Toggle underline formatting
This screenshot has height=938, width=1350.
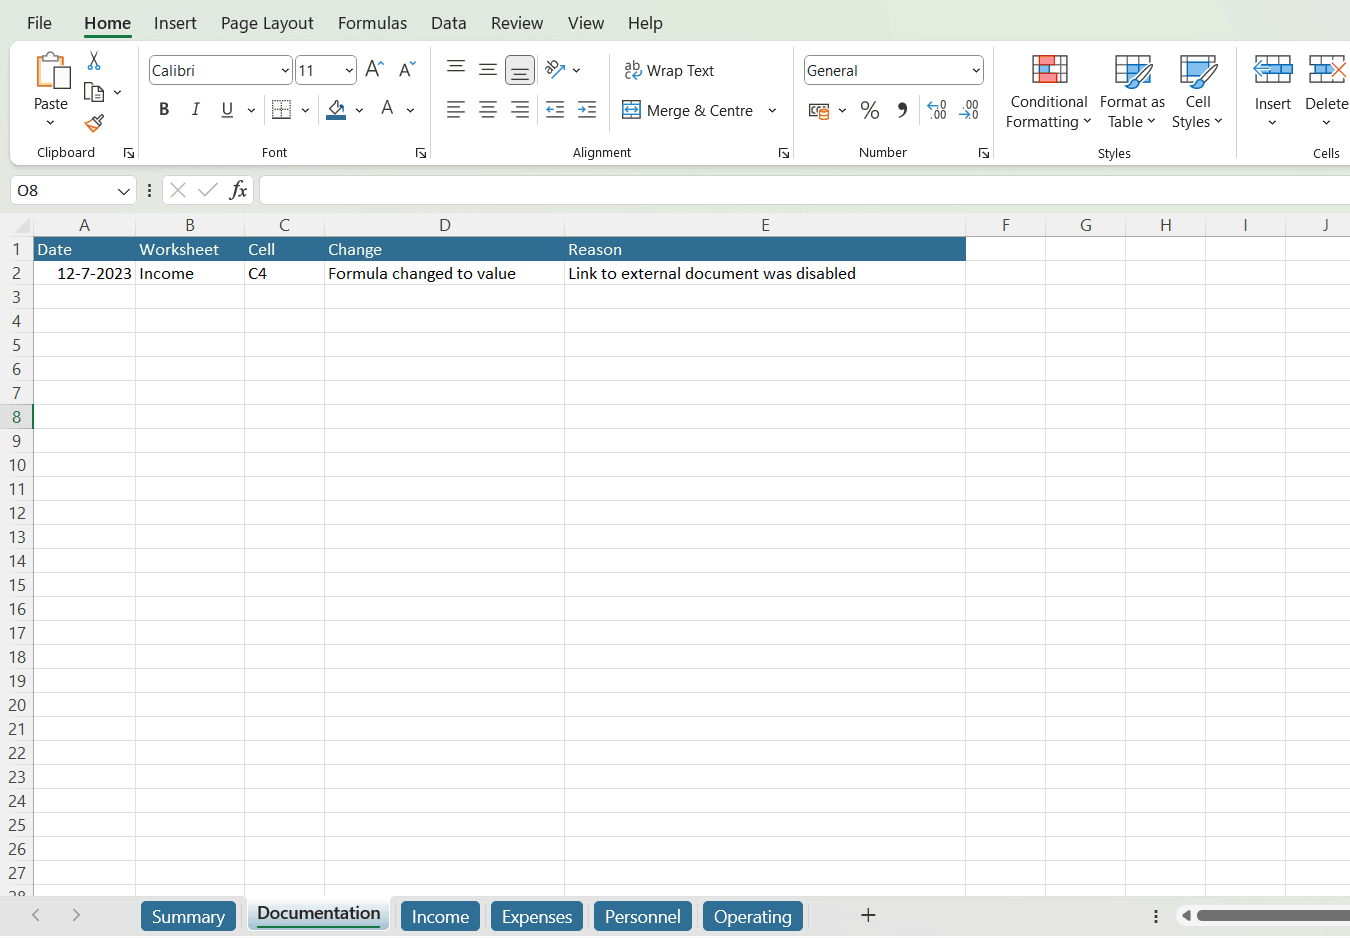pos(227,110)
